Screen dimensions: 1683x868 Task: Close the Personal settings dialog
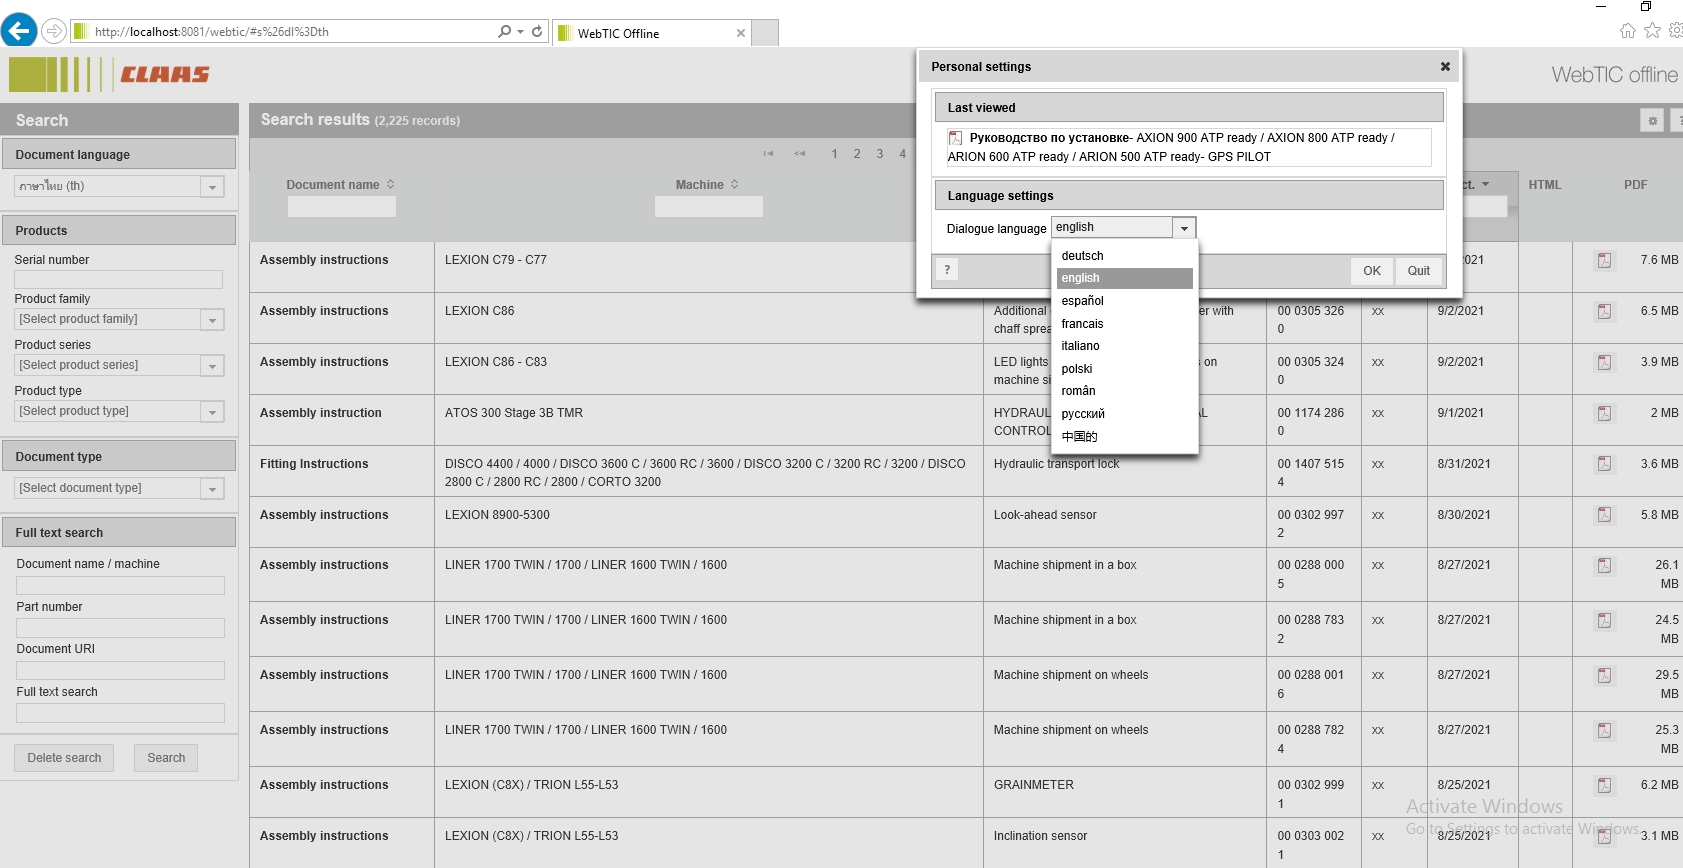coord(1445,67)
